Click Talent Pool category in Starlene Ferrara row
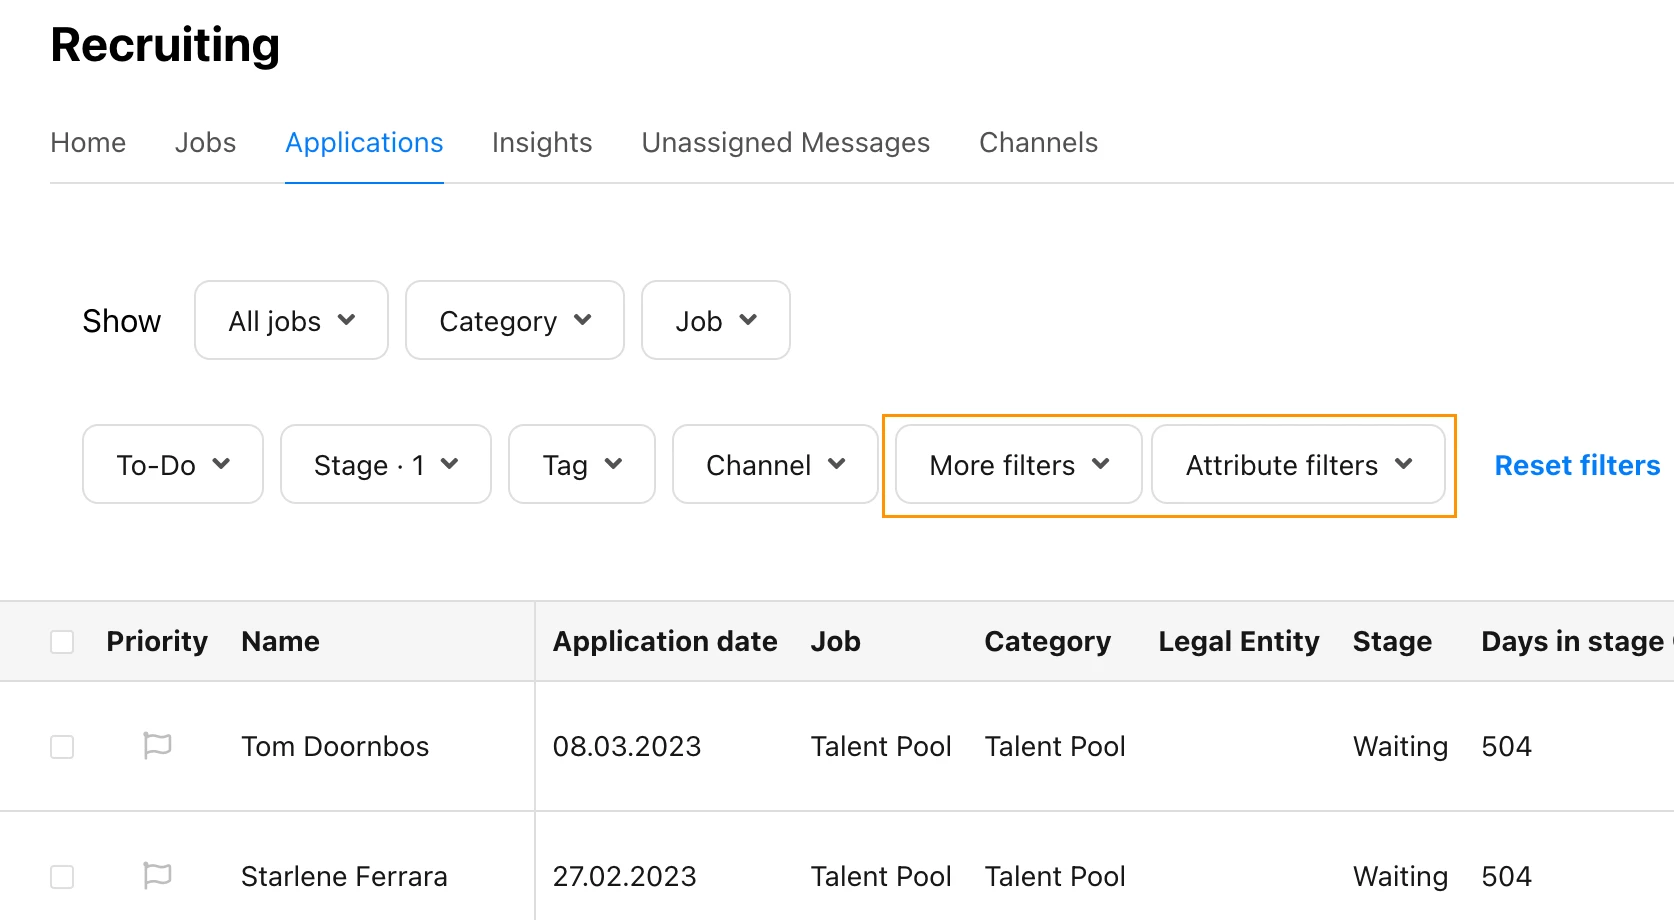This screenshot has height=920, width=1674. [x=1055, y=876]
